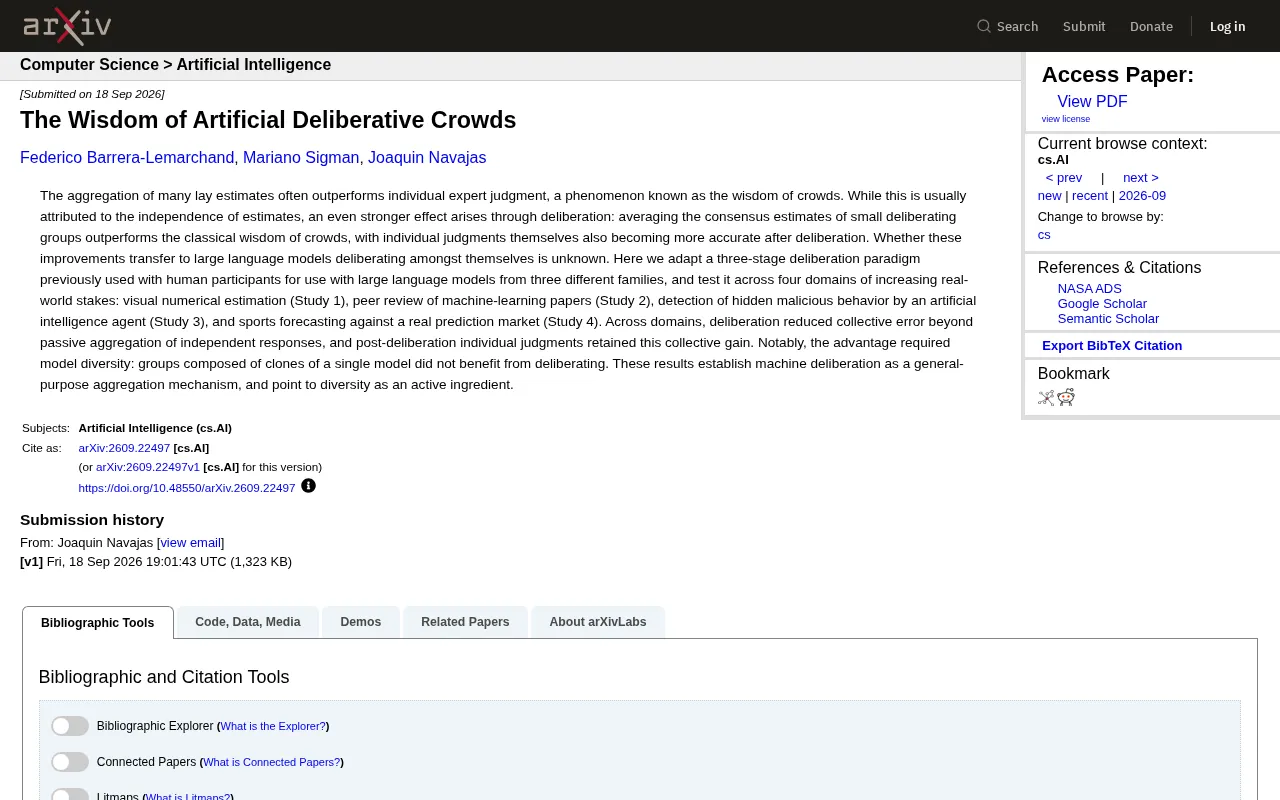This screenshot has width=1280, height=800.
Task: Click the view license link
Action: pos(1066,119)
